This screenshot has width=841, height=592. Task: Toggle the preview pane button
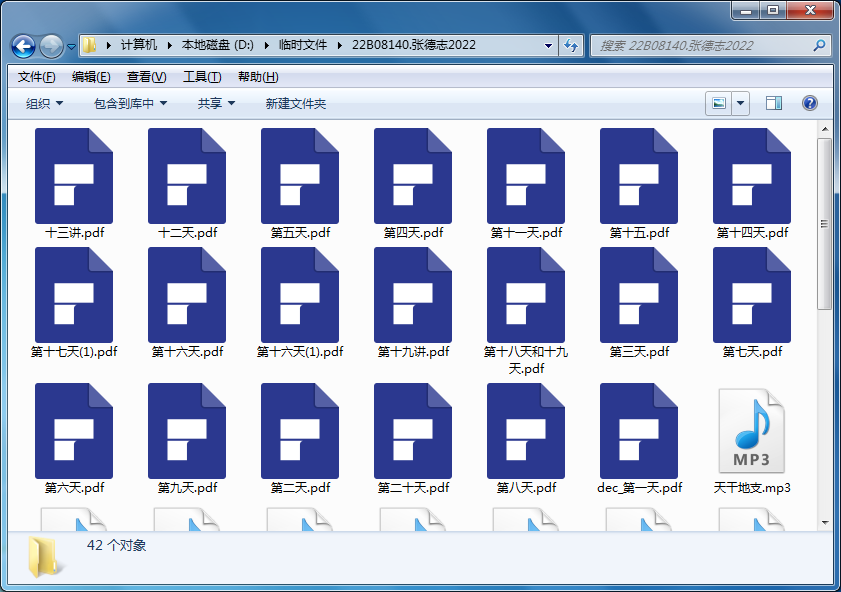[x=773, y=103]
